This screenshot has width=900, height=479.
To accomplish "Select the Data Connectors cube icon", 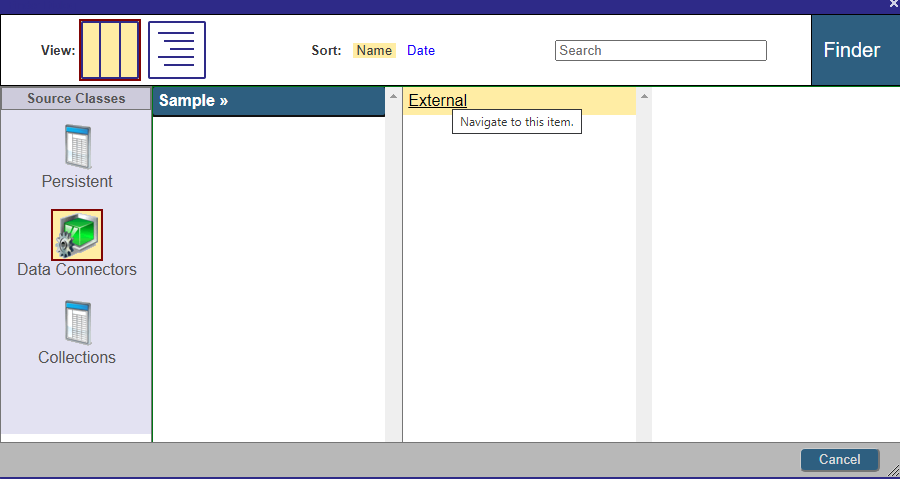I will click(x=77, y=235).
